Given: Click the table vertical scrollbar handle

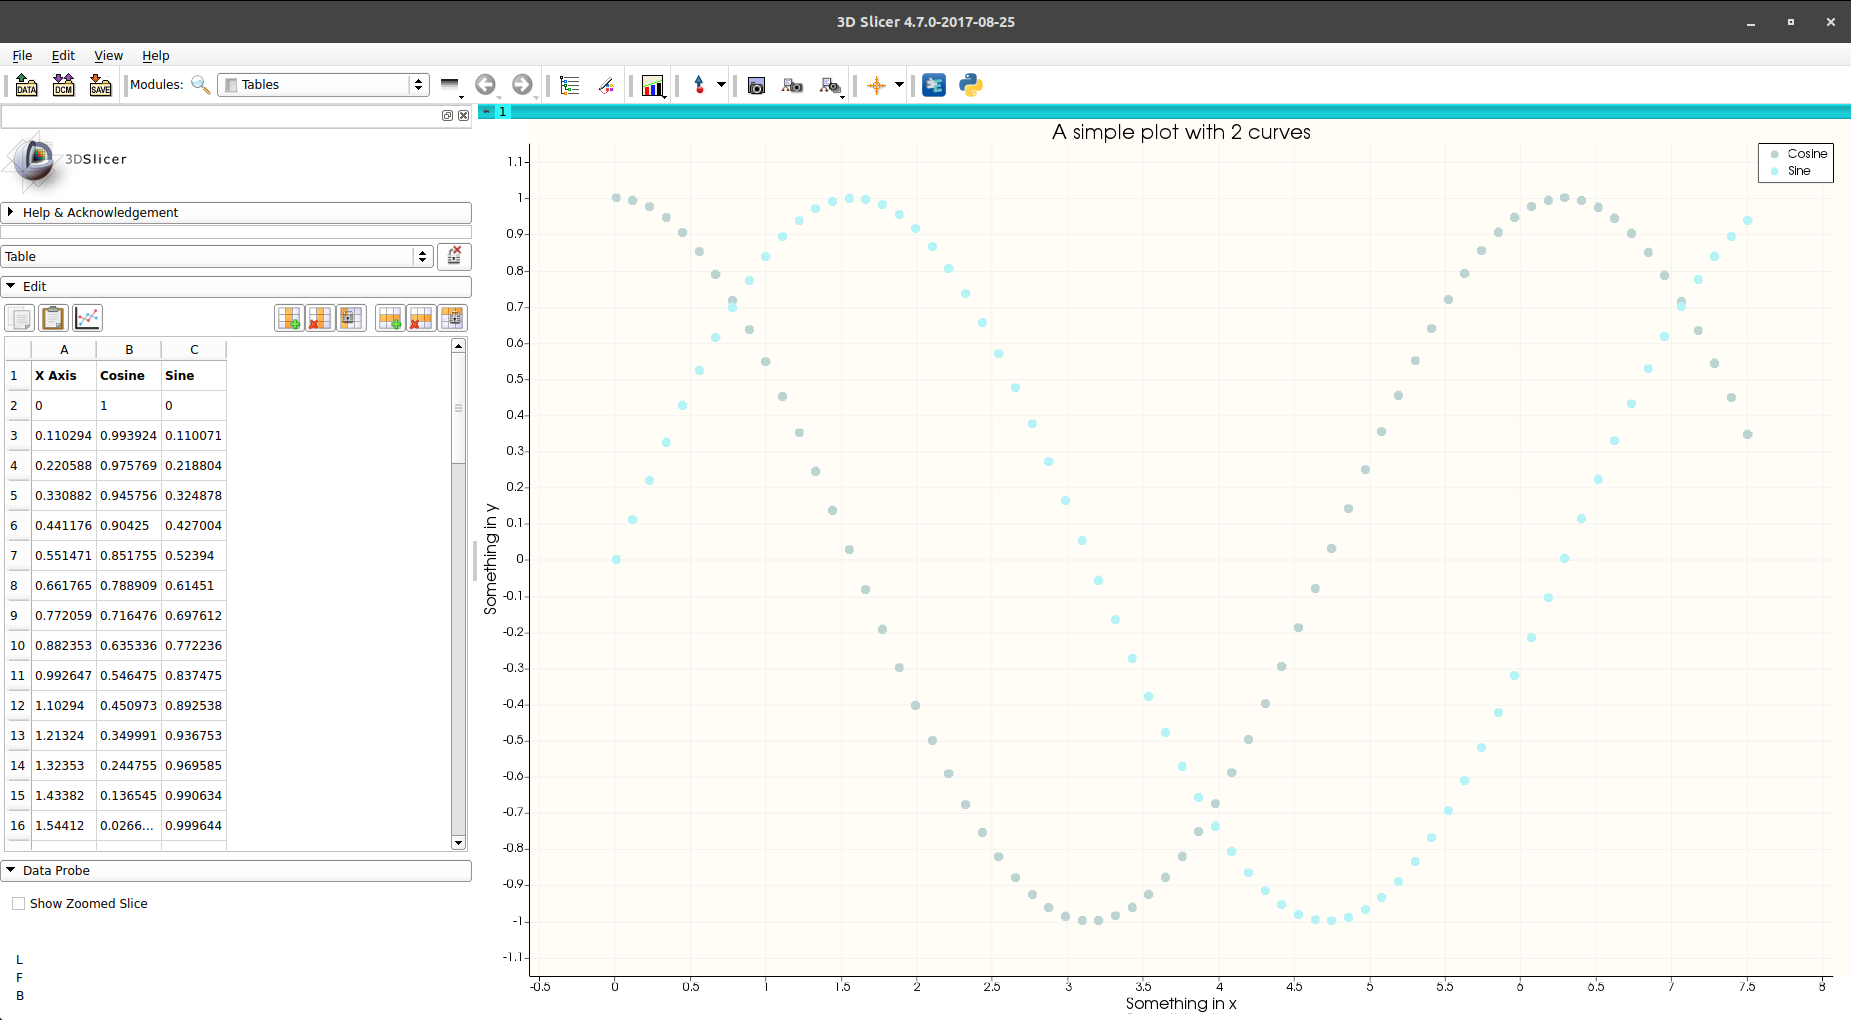Looking at the screenshot, I should click(458, 408).
